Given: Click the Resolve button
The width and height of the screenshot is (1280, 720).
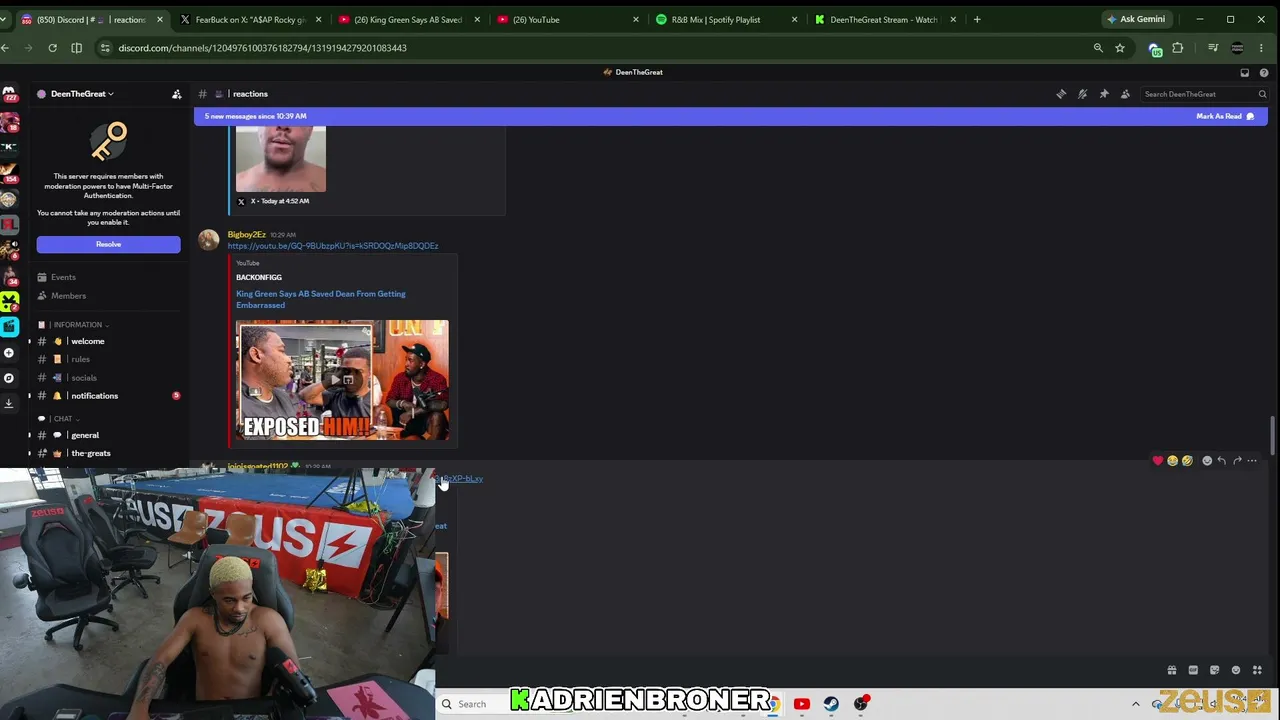Looking at the screenshot, I should (x=108, y=244).
